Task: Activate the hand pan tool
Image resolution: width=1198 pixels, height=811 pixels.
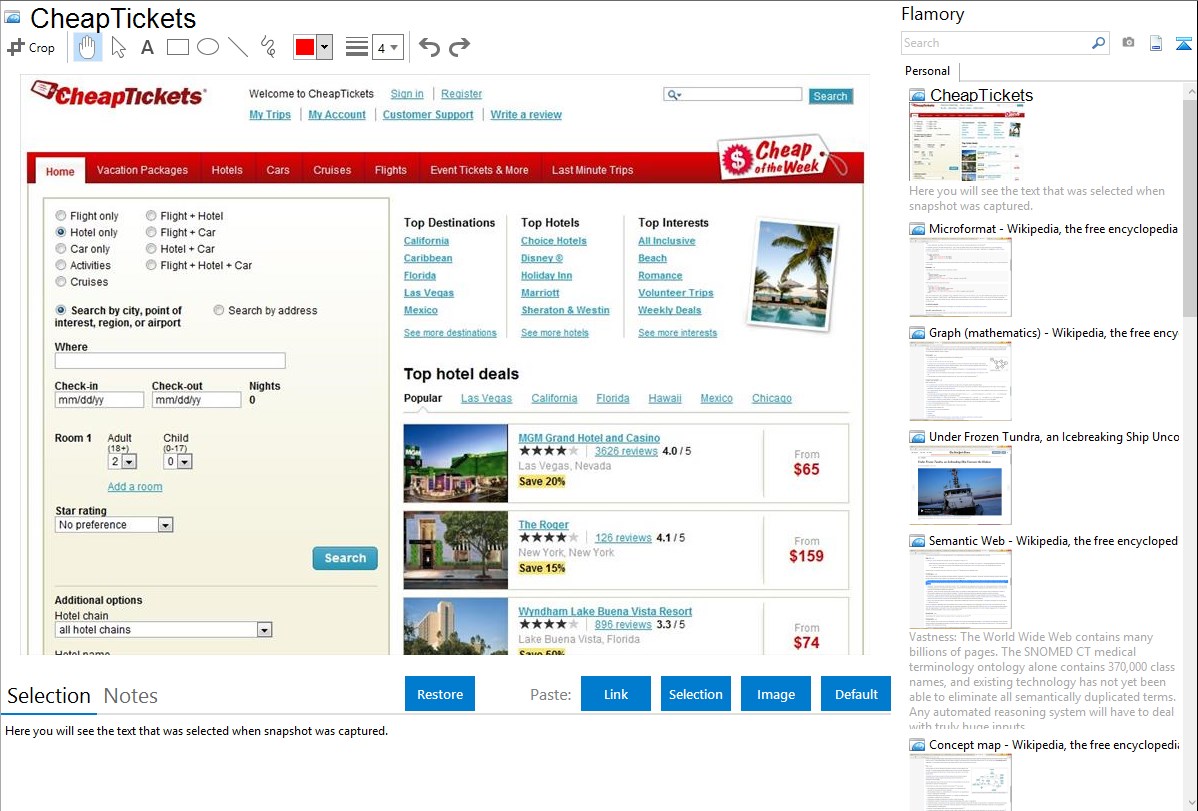Action: [87, 47]
